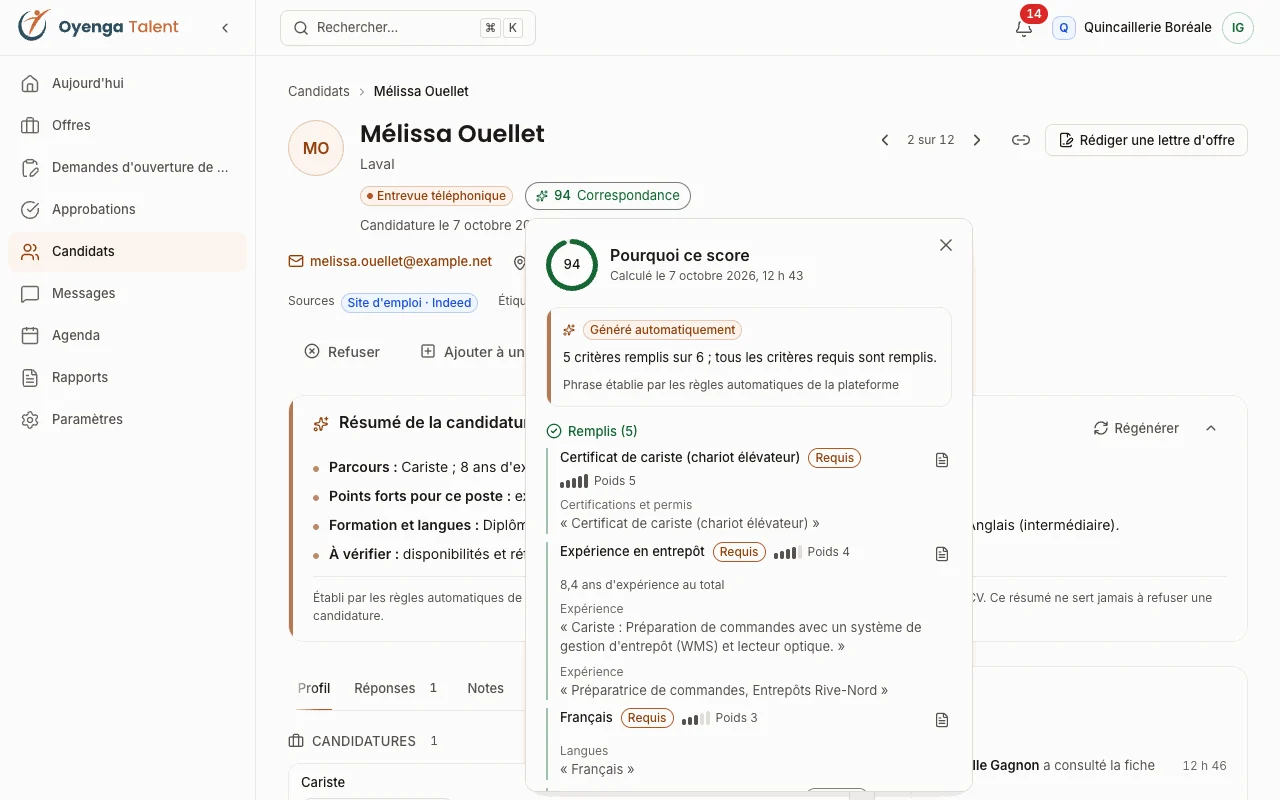Screen dimensions: 1280x800
Task: Open document icon for Expérience en entrepôt
Action: point(941,554)
